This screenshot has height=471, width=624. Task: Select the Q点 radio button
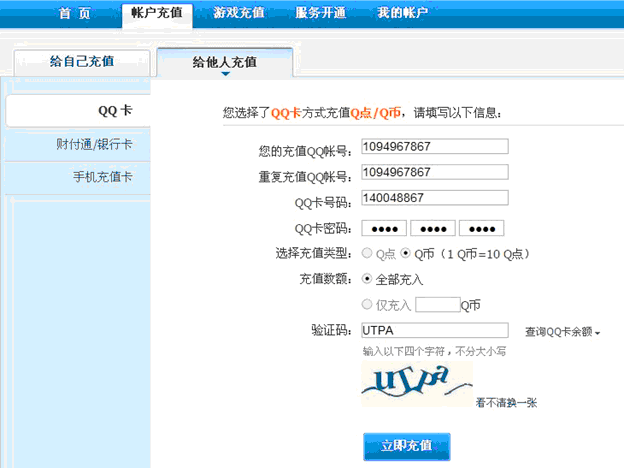click(x=367, y=253)
